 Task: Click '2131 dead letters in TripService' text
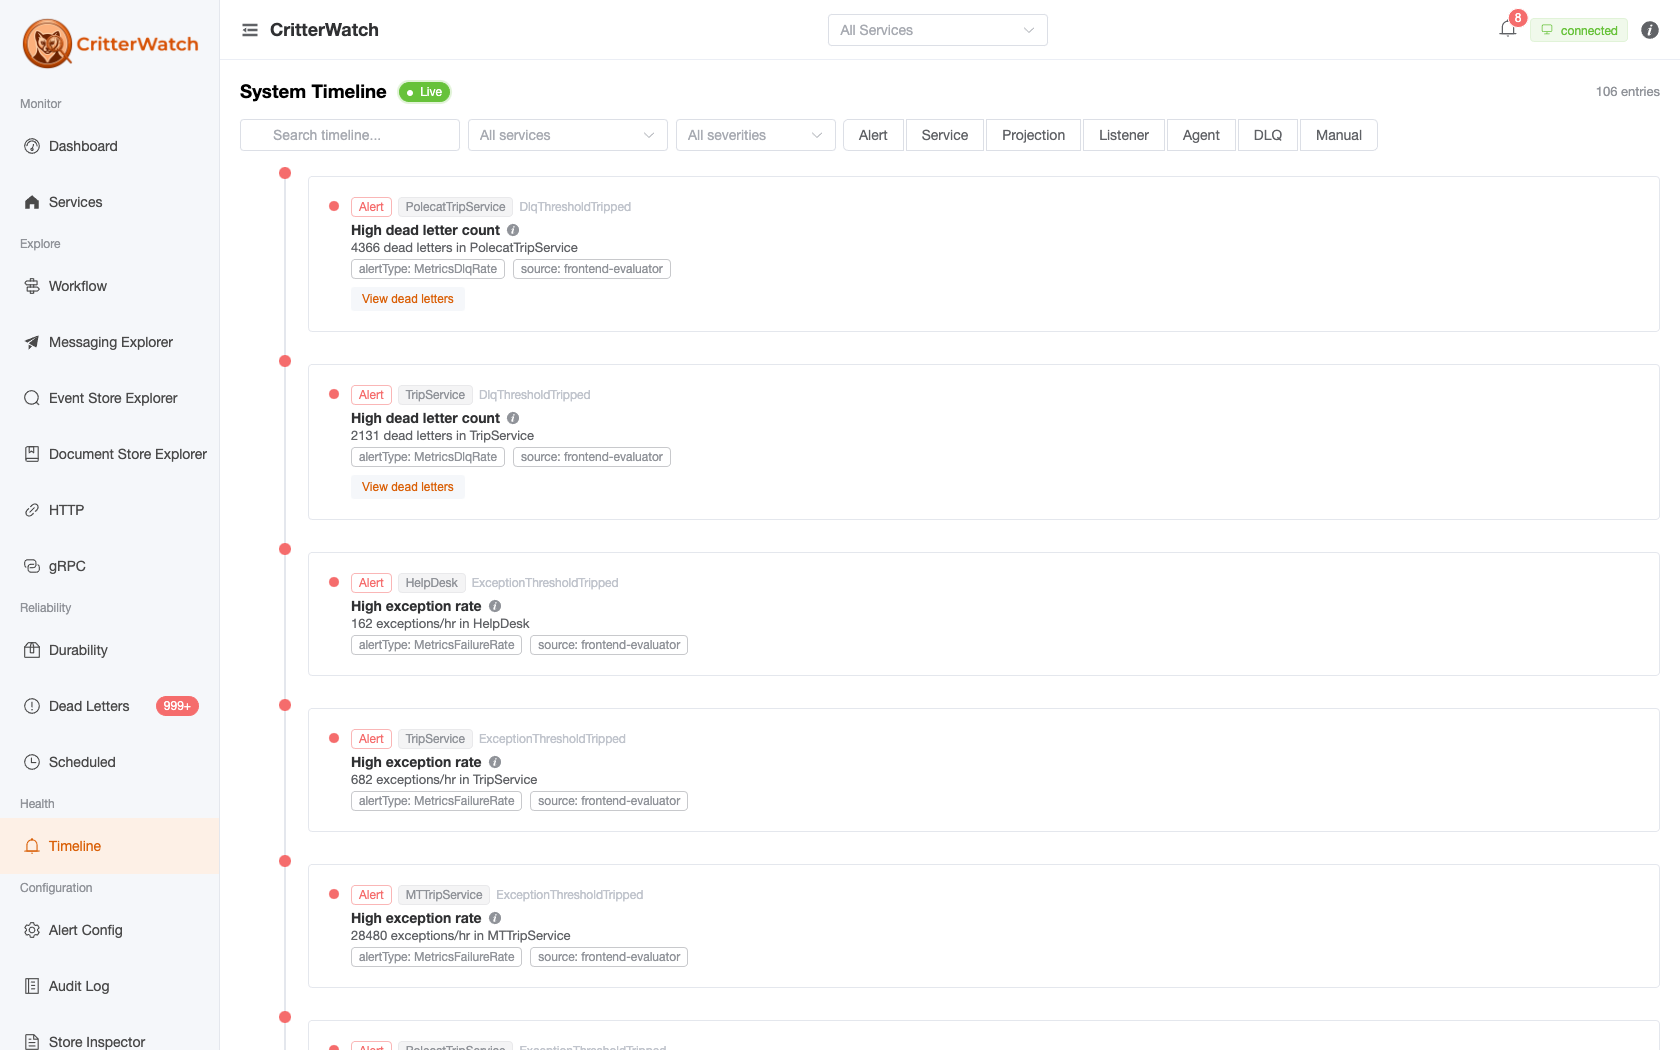442,436
